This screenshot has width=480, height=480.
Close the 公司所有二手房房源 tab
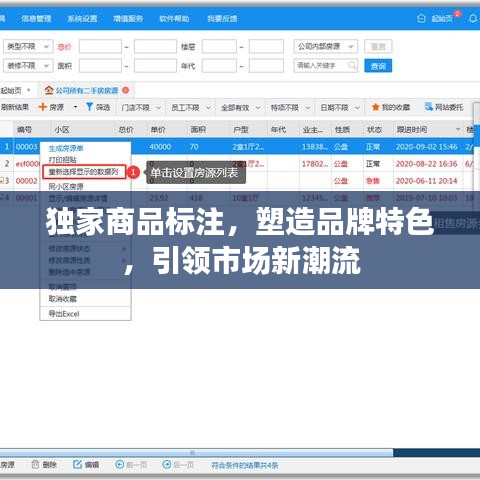[126, 90]
